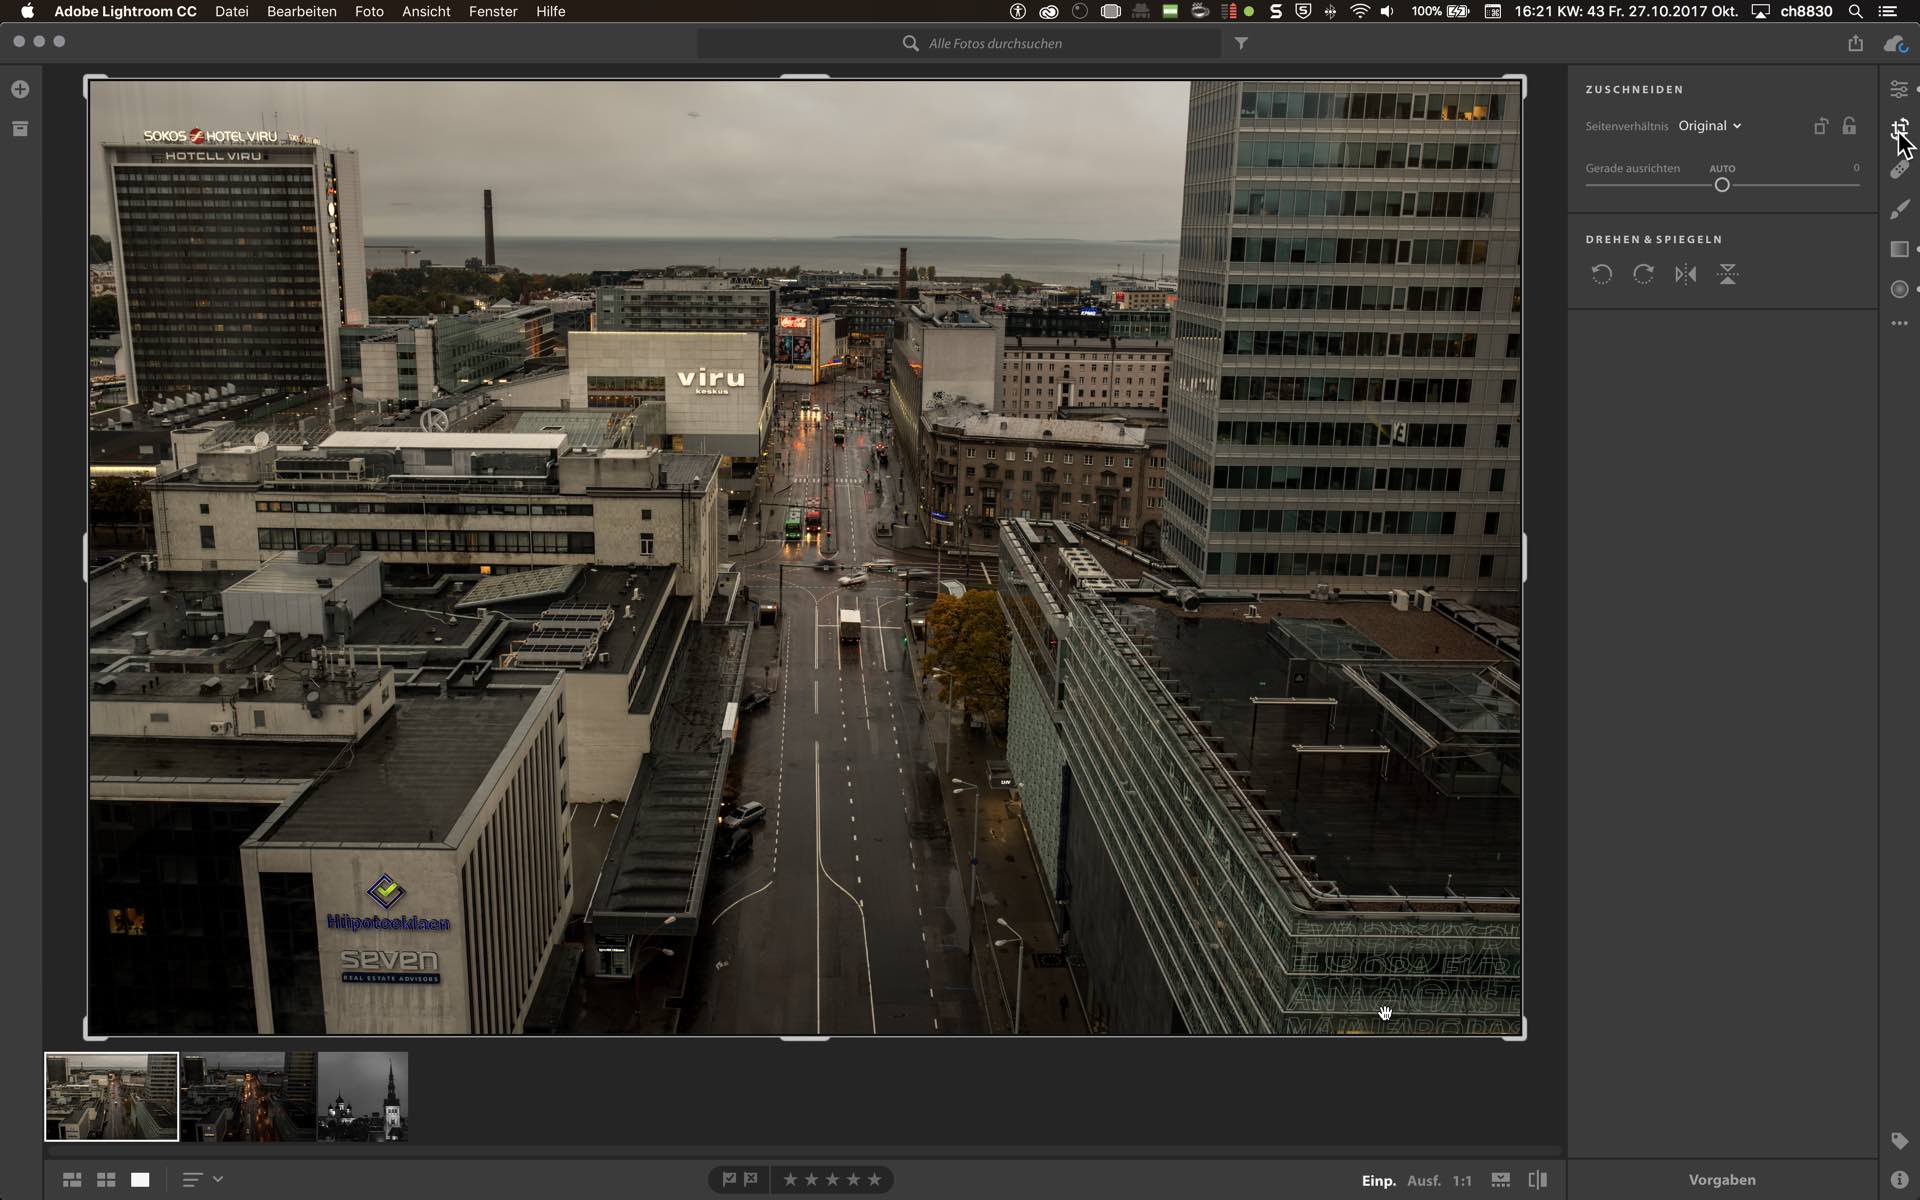Select the Brush adjustment tool
This screenshot has height=1200, width=1920.
1899,209
